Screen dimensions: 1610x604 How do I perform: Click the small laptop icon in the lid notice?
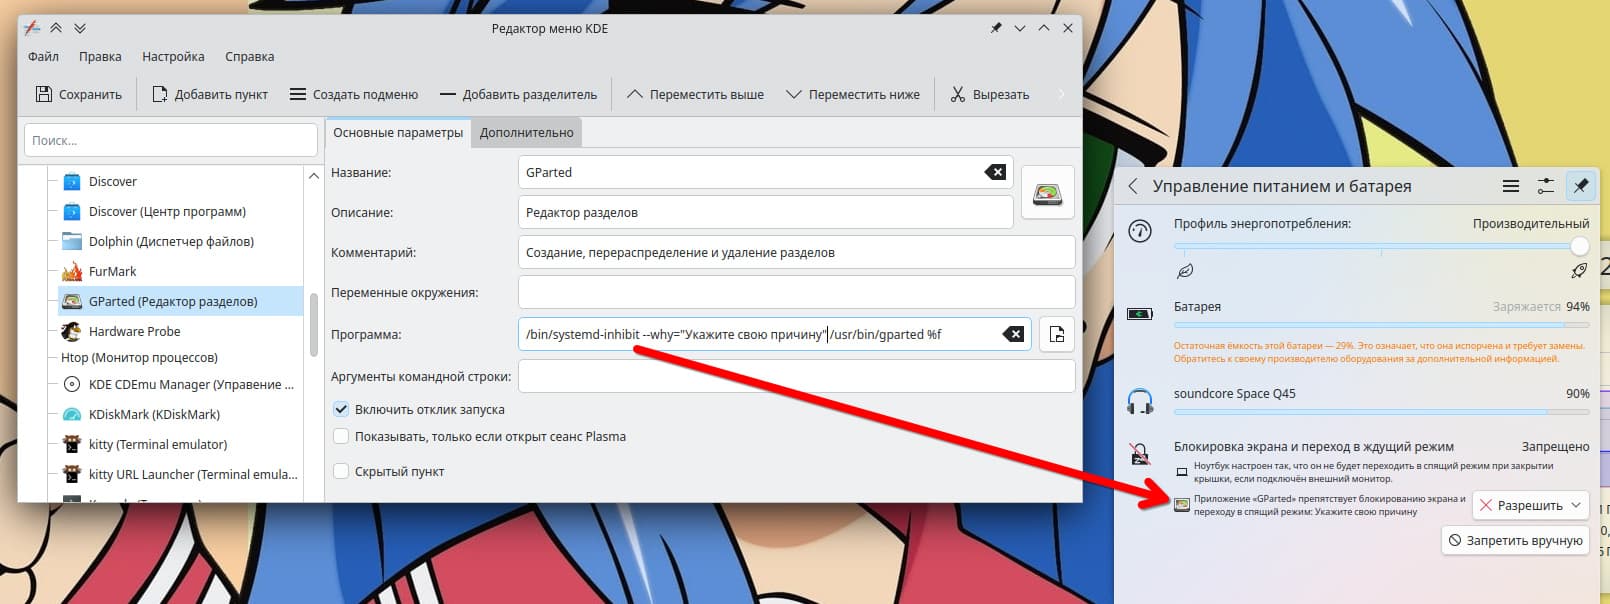[1182, 472]
